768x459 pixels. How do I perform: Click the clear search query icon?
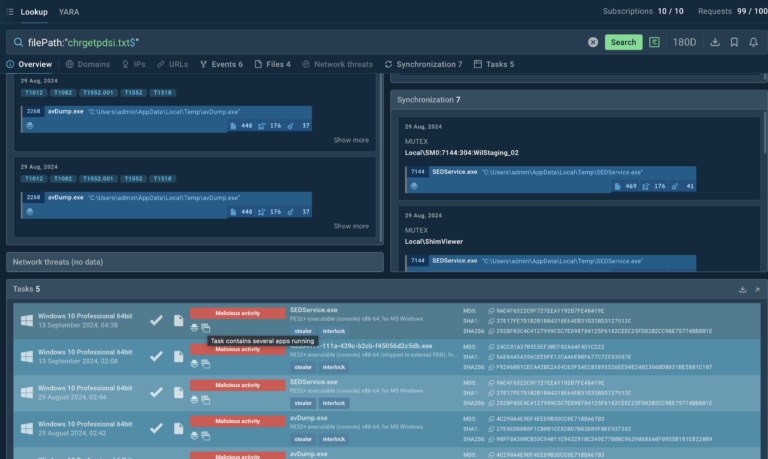click(593, 42)
